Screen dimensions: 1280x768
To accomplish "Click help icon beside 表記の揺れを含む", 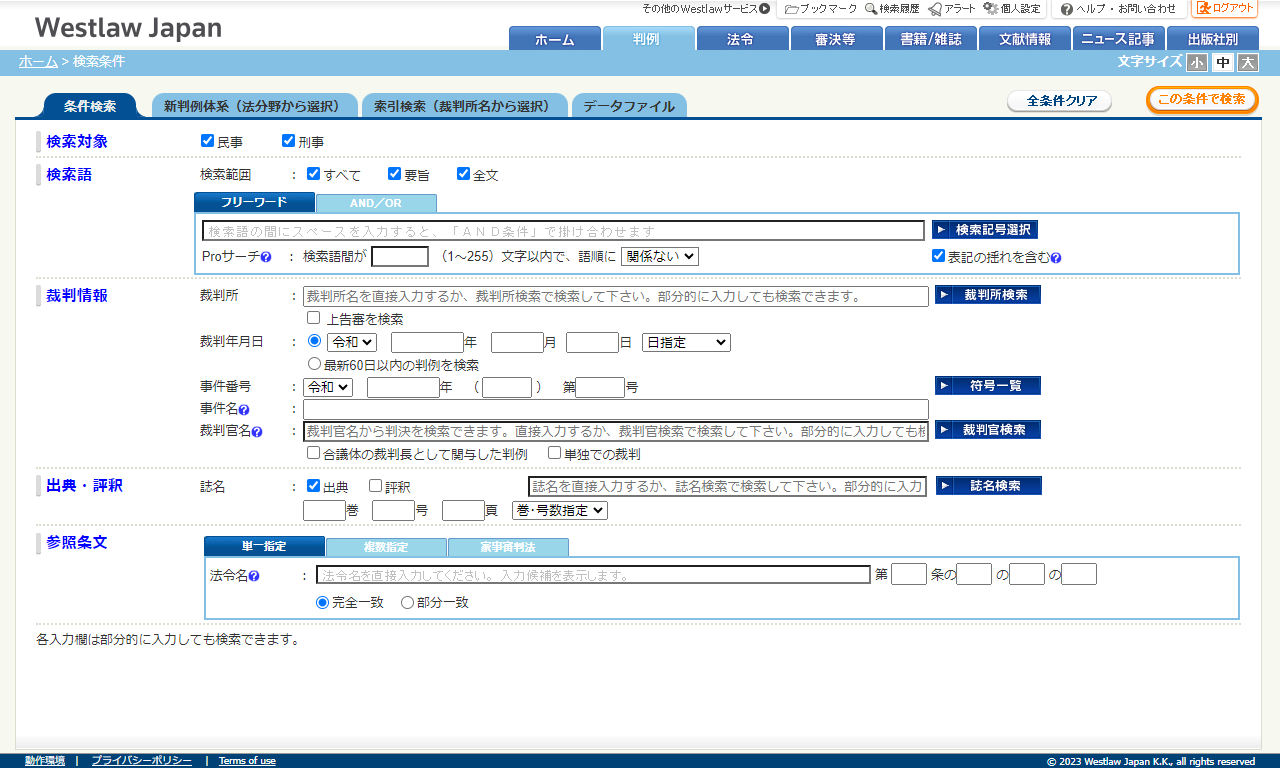I will pos(1055,257).
